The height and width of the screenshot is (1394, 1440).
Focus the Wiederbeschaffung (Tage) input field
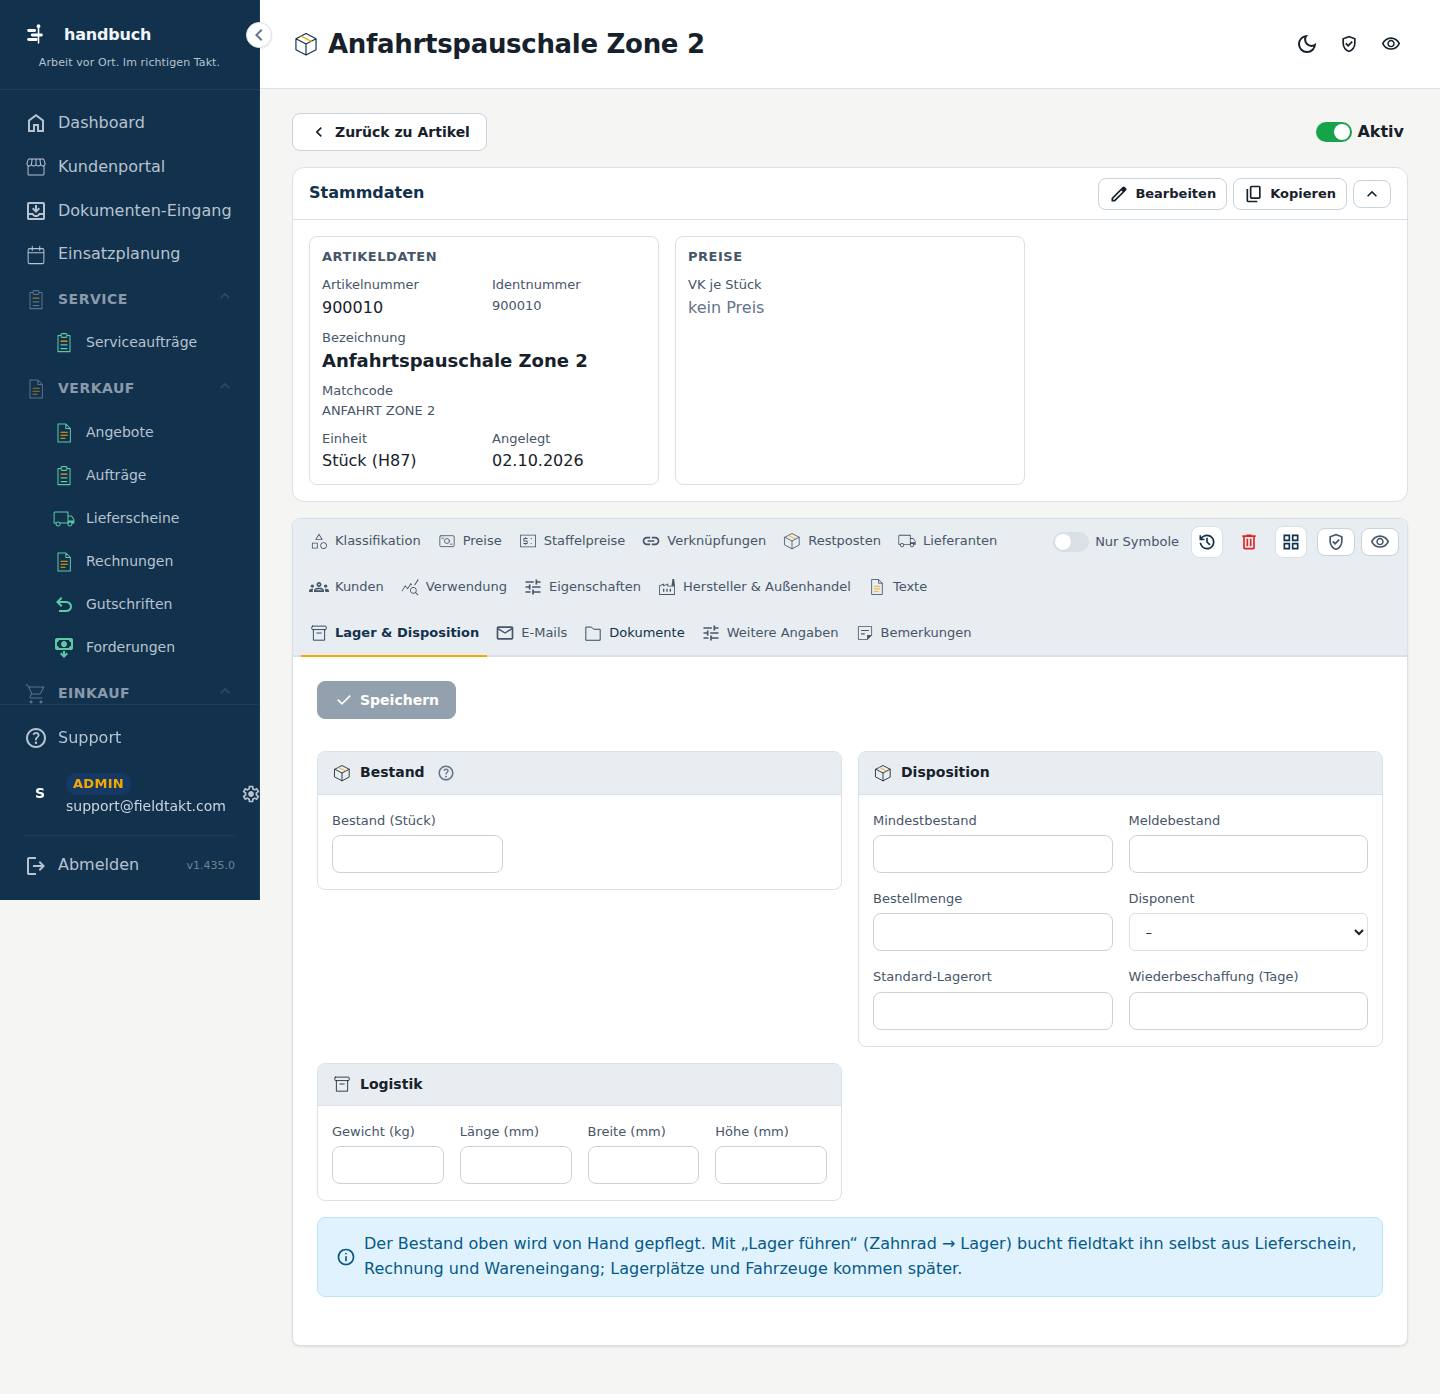point(1248,1011)
